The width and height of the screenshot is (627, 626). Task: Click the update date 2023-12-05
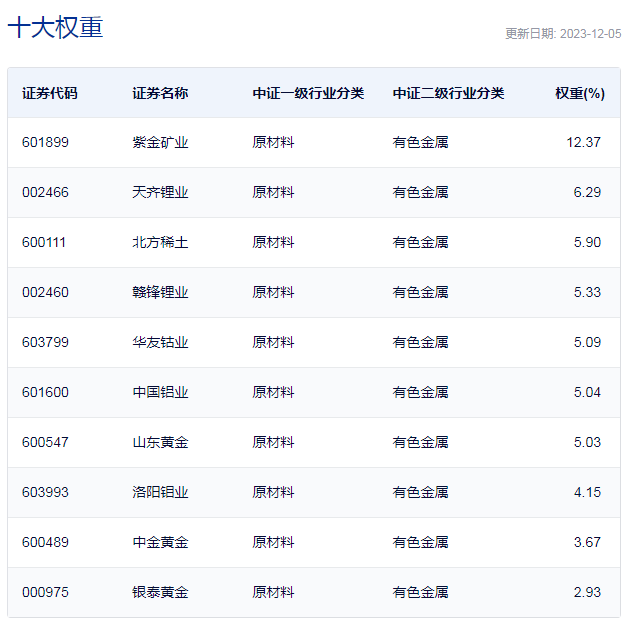pos(591,34)
